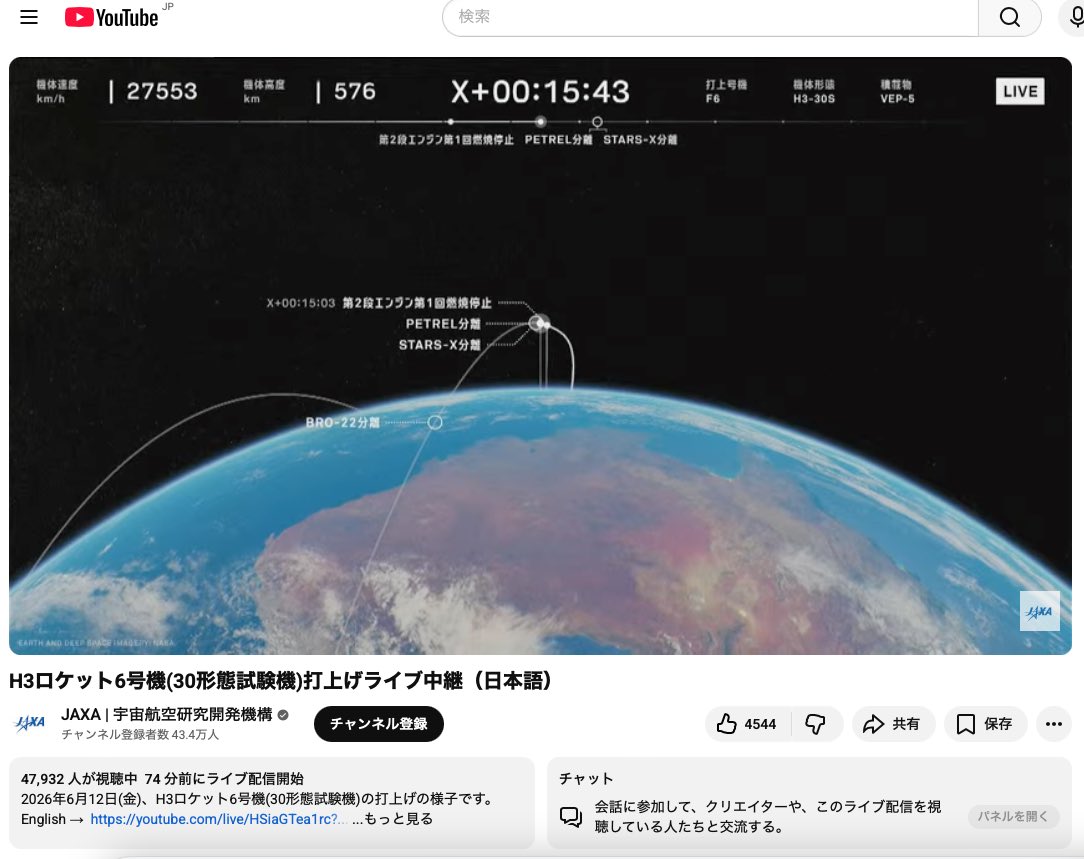Click the BRO-22分離 orbit marker circle

coord(434,422)
